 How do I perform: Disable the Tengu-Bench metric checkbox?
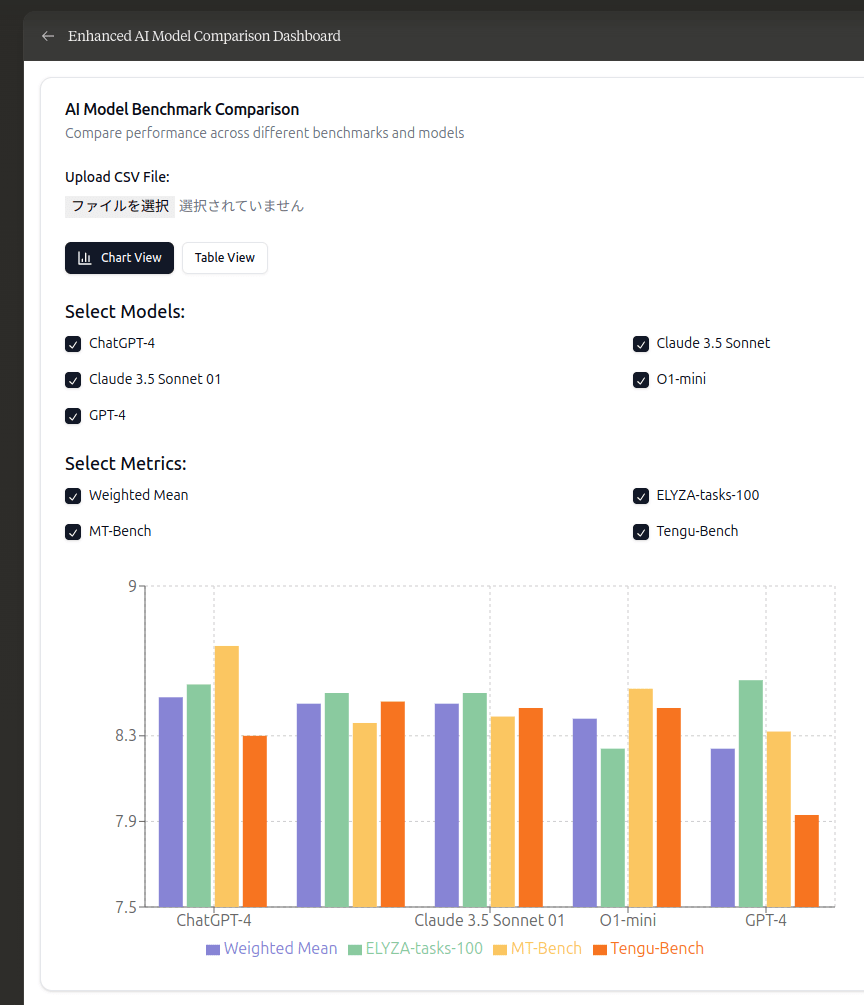coord(641,532)
